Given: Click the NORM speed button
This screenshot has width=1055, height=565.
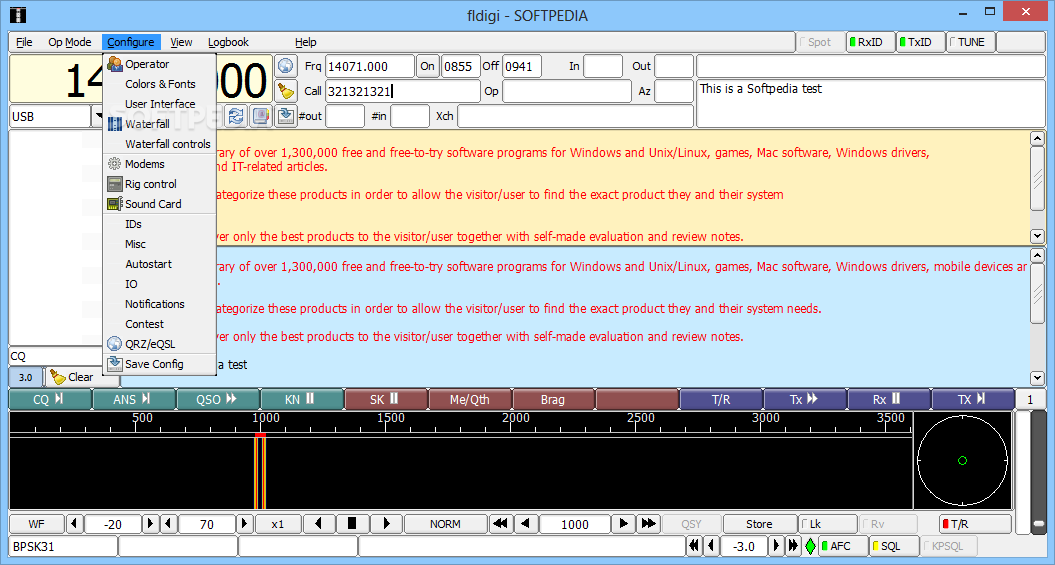Looking at the screenshot, I should coord(445,524).
